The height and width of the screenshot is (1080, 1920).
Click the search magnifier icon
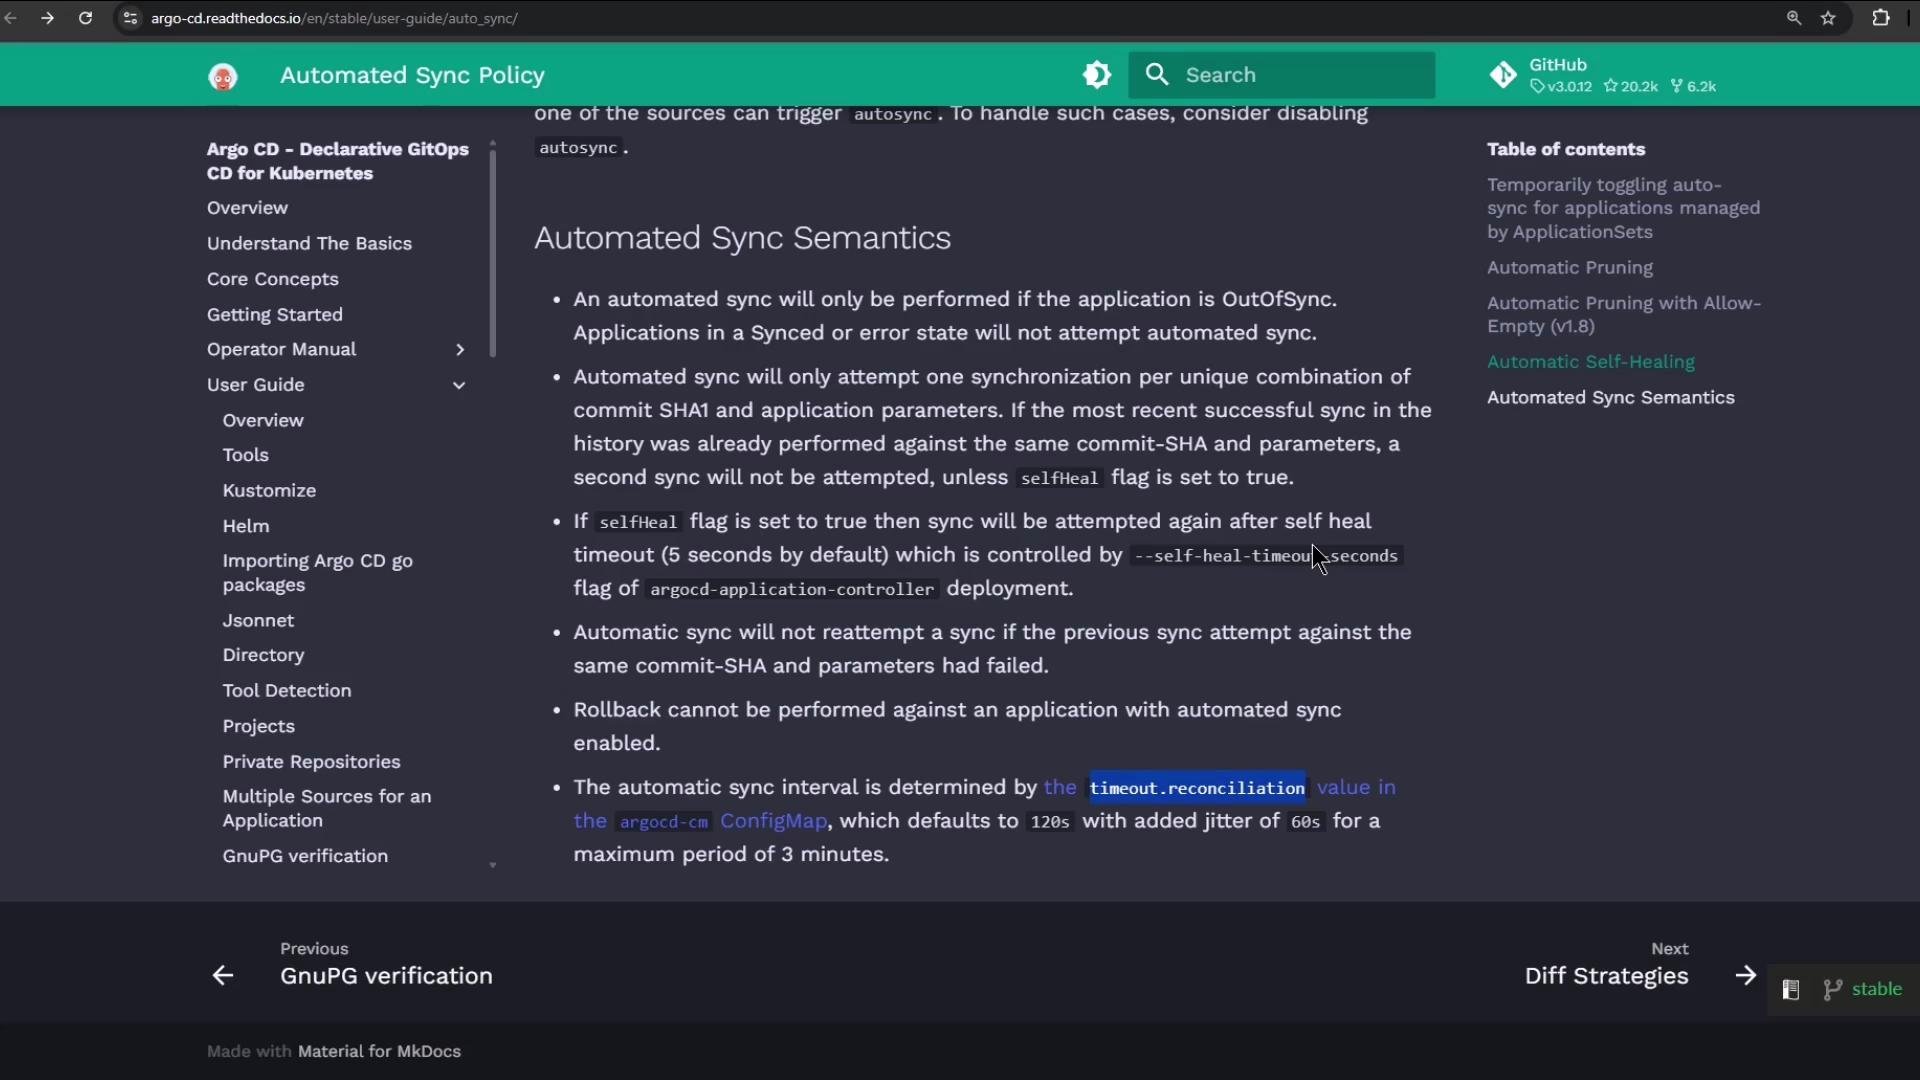coord(1157,75)
